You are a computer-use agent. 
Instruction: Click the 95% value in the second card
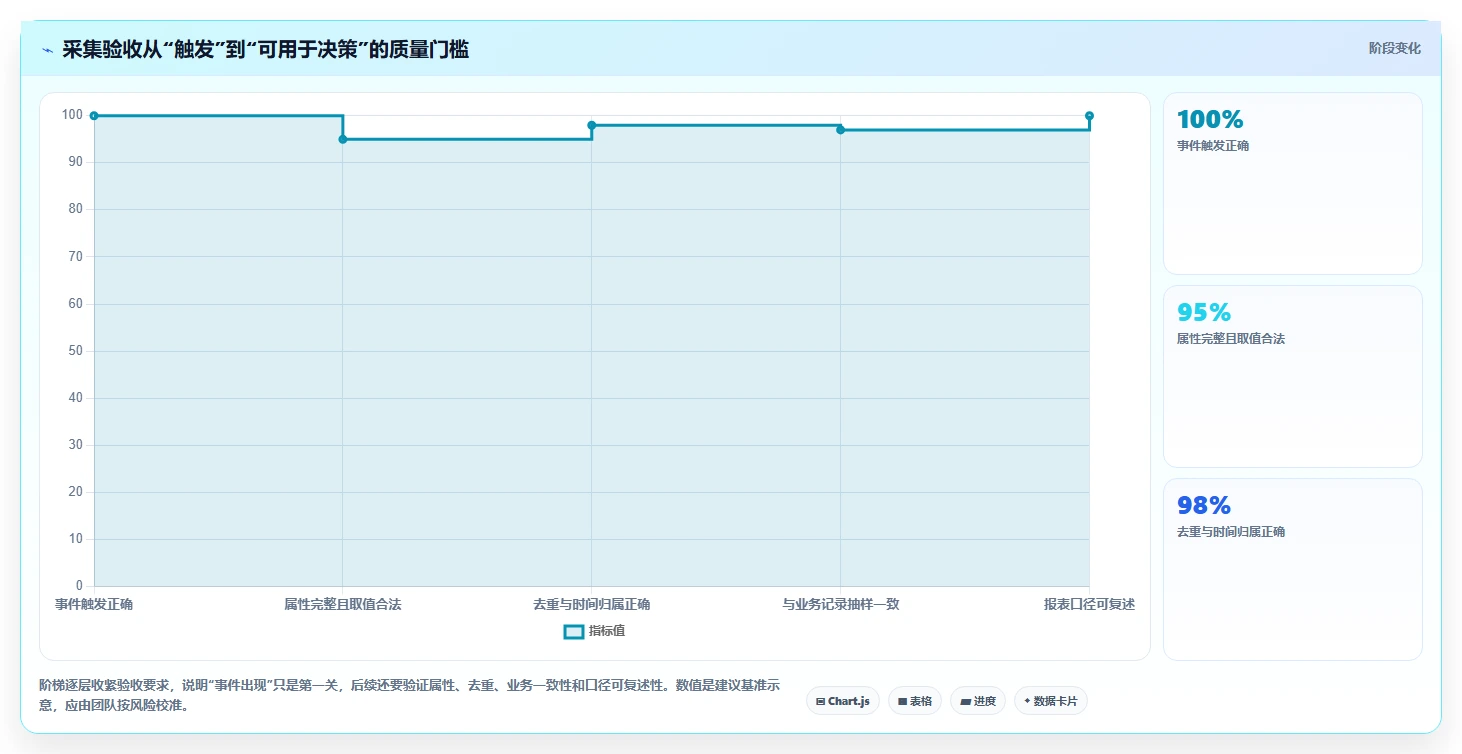click(x=1204, y=312)
